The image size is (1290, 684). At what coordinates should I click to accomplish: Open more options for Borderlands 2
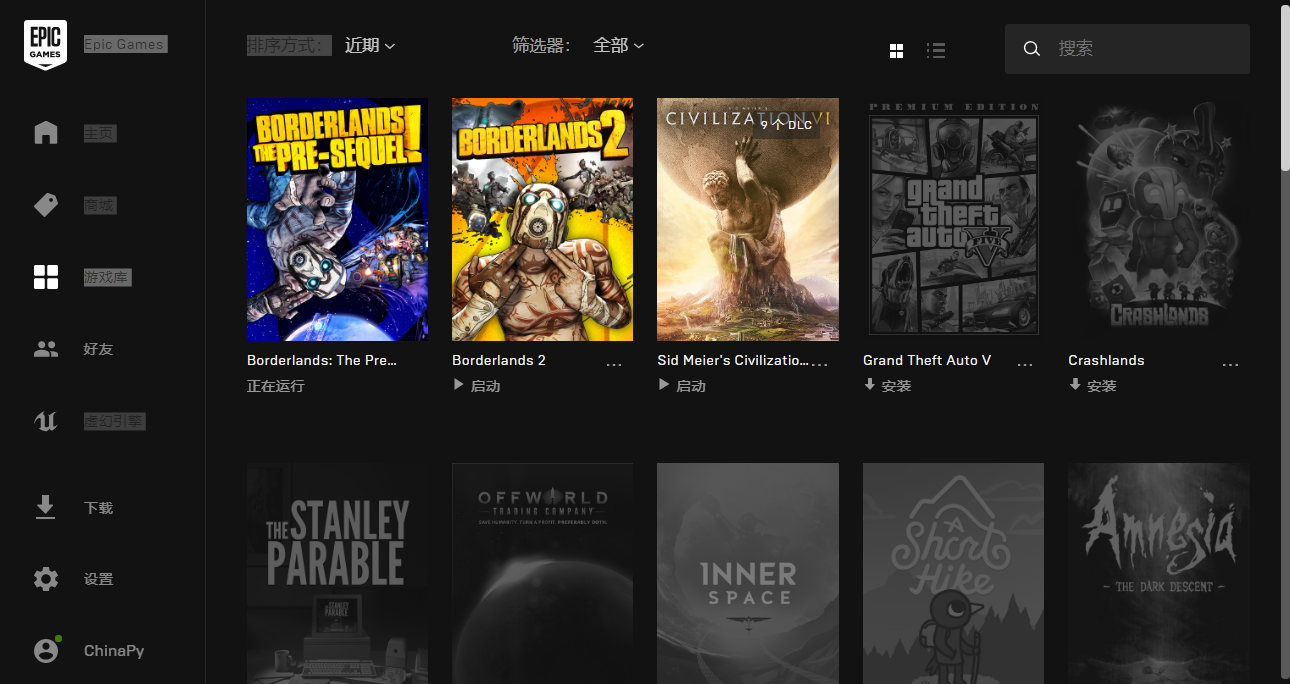pyautogui.click(x=614, y=365)
